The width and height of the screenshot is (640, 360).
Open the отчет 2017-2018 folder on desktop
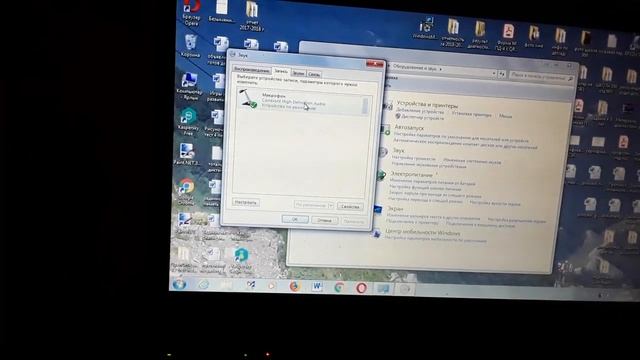pos(252,16)
